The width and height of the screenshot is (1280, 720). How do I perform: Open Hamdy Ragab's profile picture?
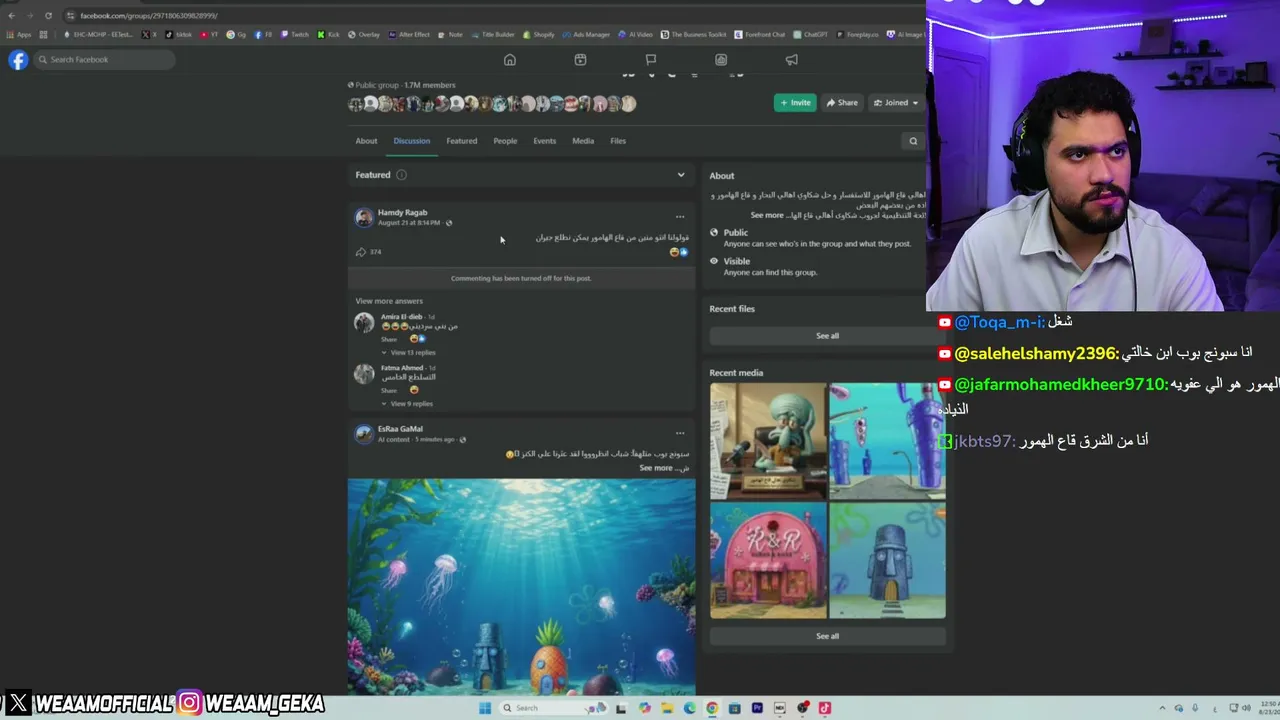tap(364, 218)
